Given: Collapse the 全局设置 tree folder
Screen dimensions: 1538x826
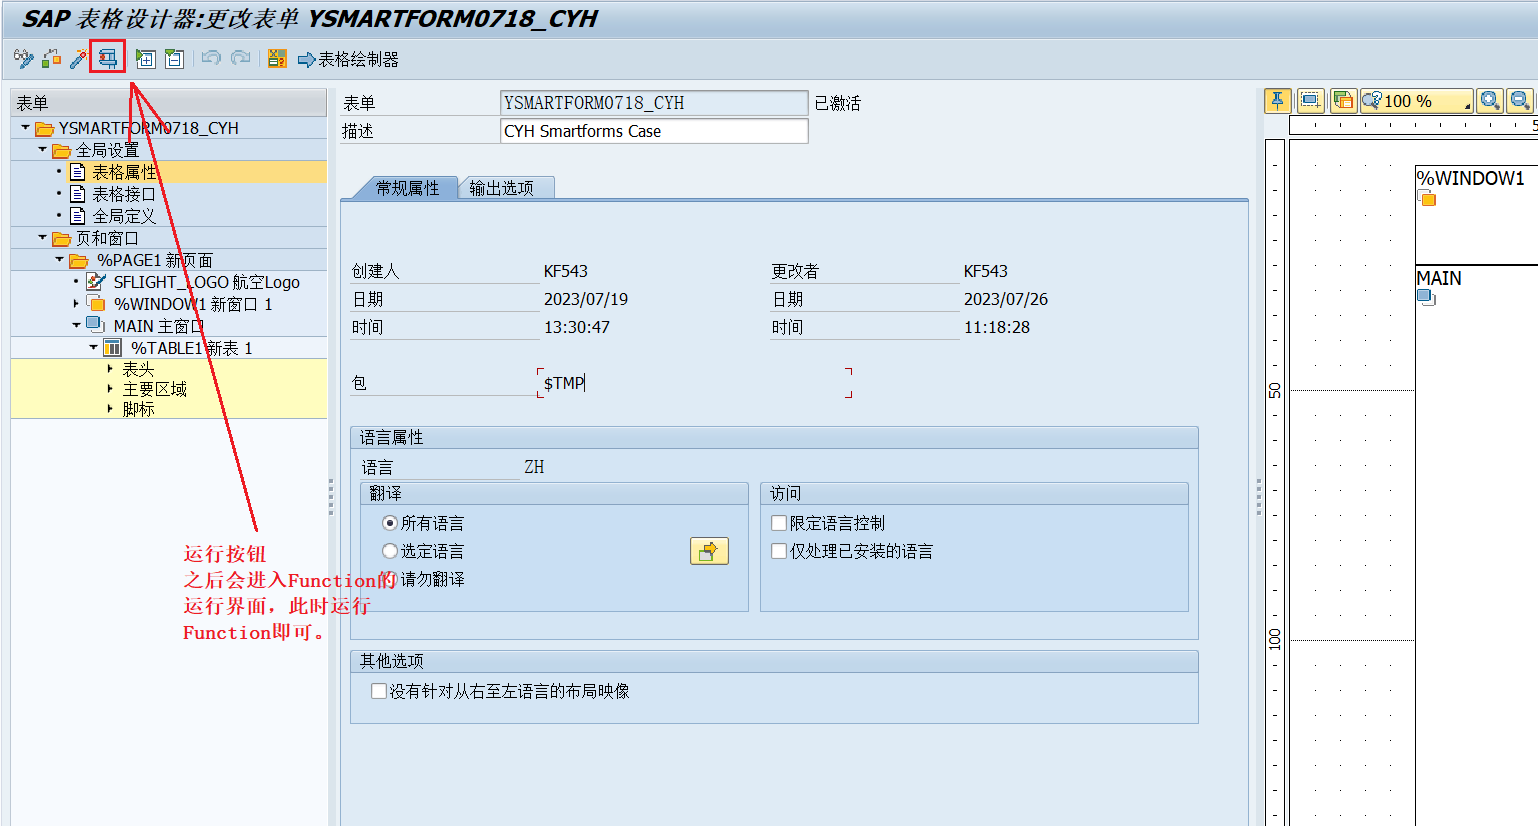Looking at the screenshot, I should point(42,150).
